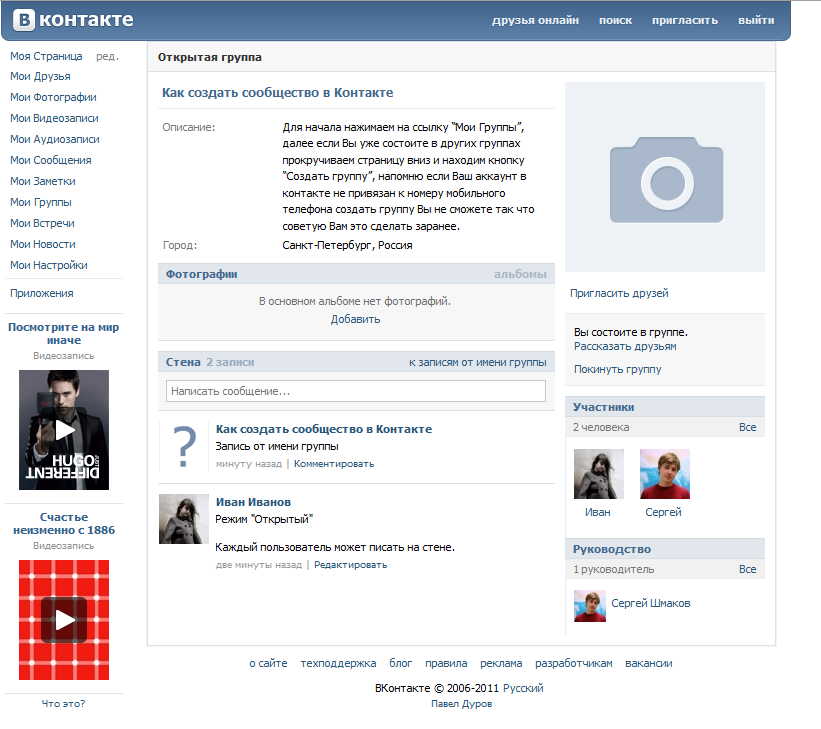Click the Павел Дуров footer link
This screenshot has width=821, height=729.
(461, 704)
